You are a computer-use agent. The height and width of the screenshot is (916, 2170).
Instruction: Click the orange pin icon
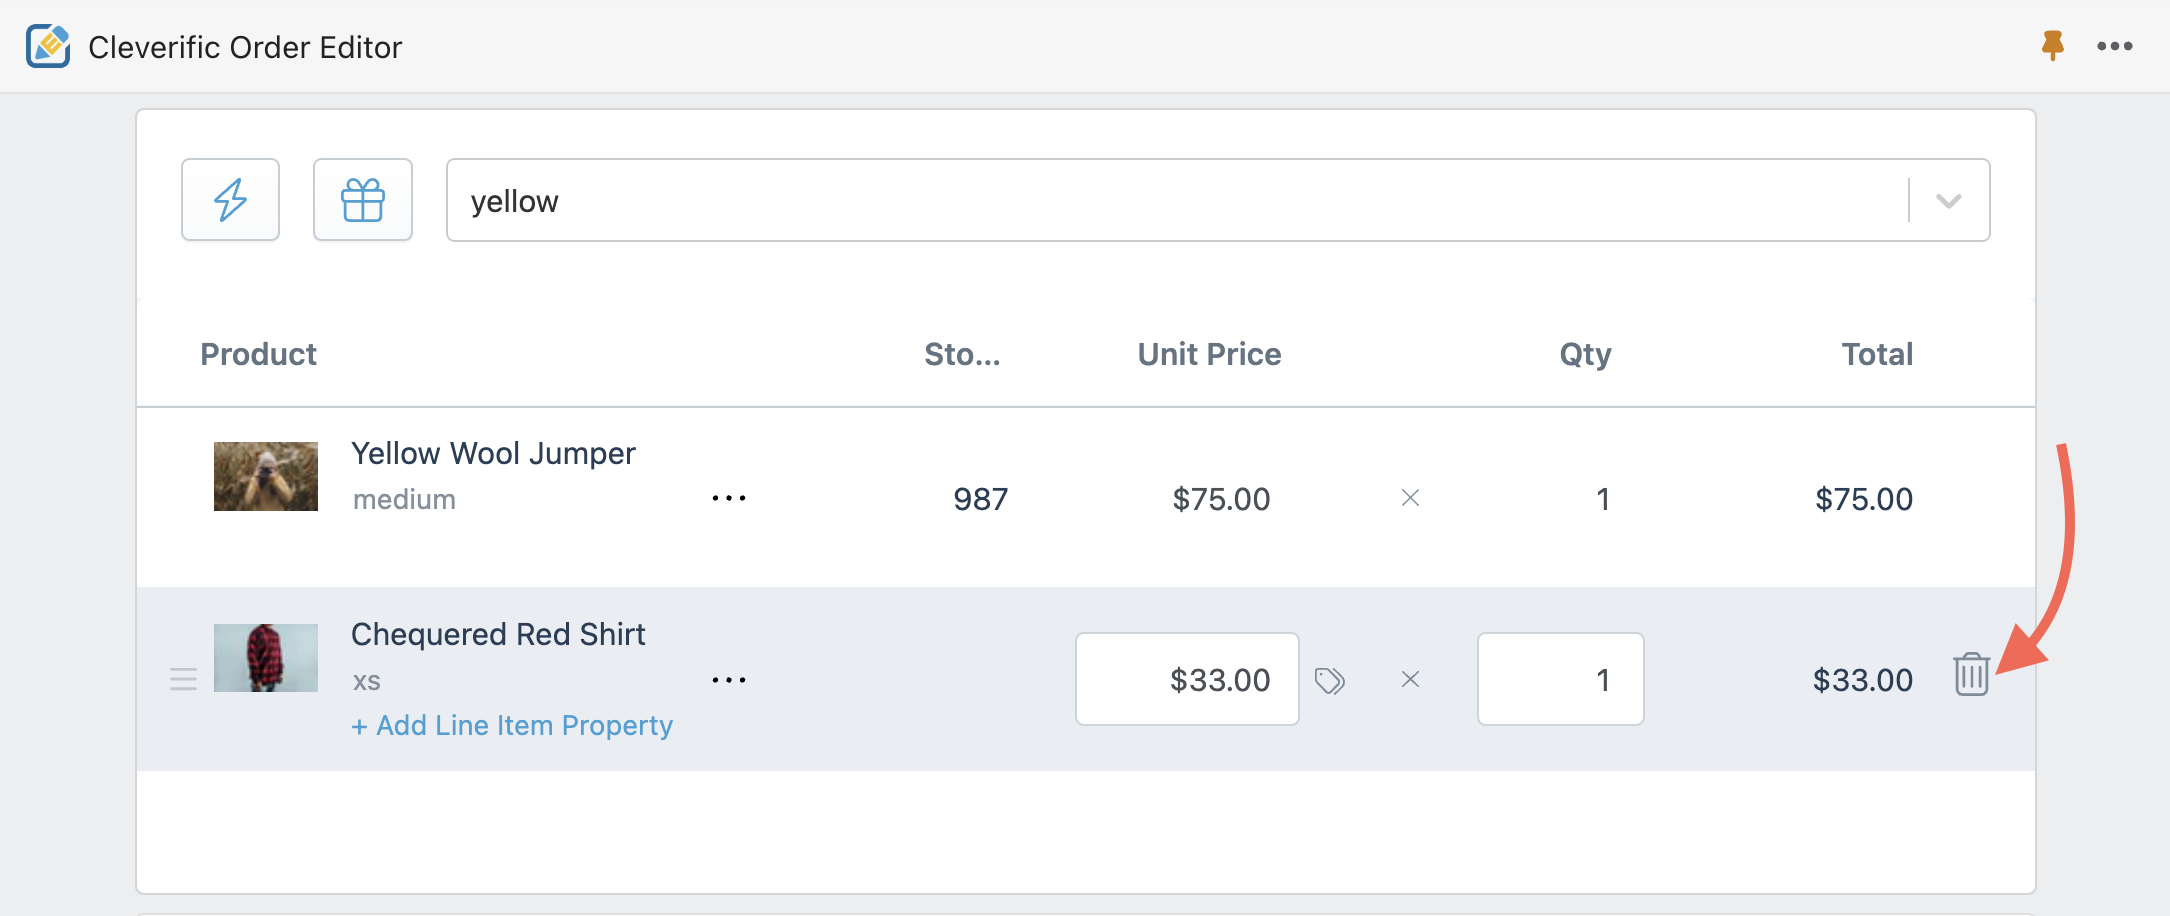[x=2052, y=46]
